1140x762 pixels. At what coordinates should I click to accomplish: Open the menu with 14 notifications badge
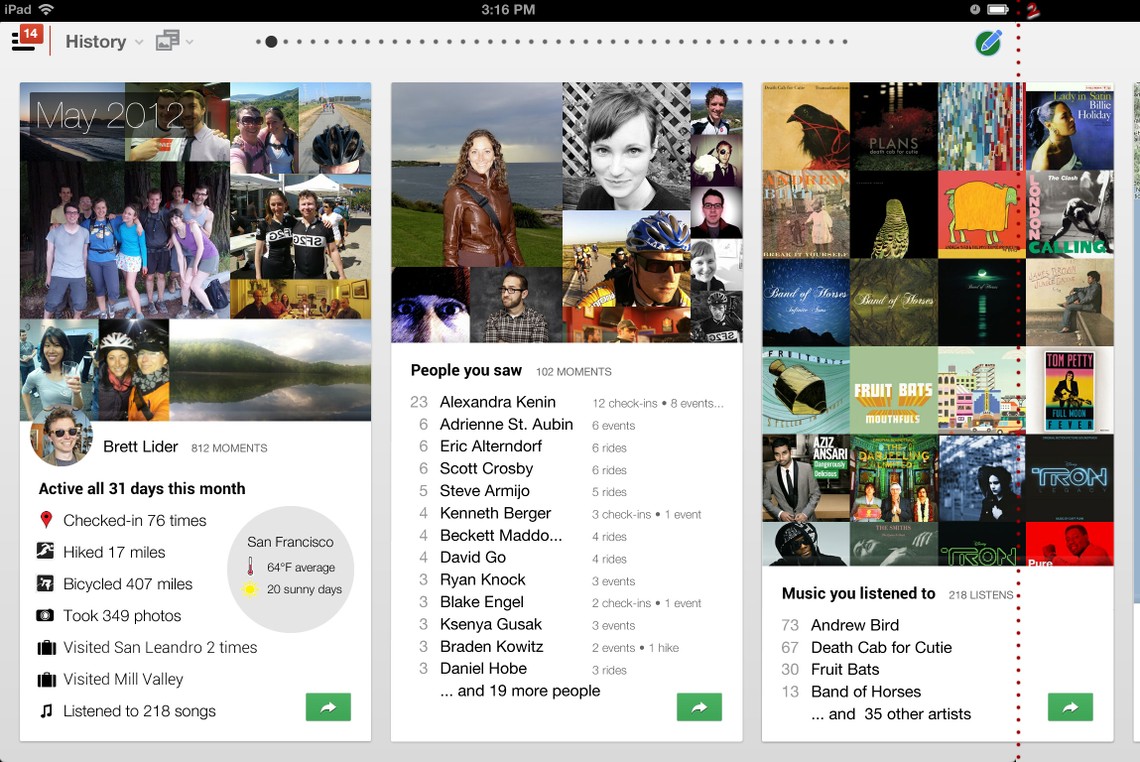click(x=25, y=39)
